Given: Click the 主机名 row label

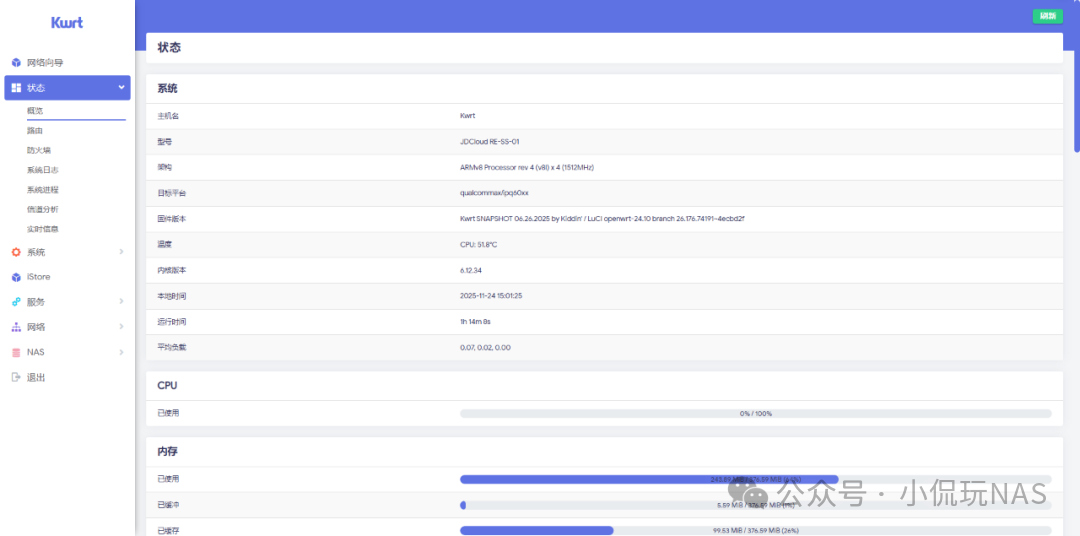Looking at the screenshot, I should (168, 116).
